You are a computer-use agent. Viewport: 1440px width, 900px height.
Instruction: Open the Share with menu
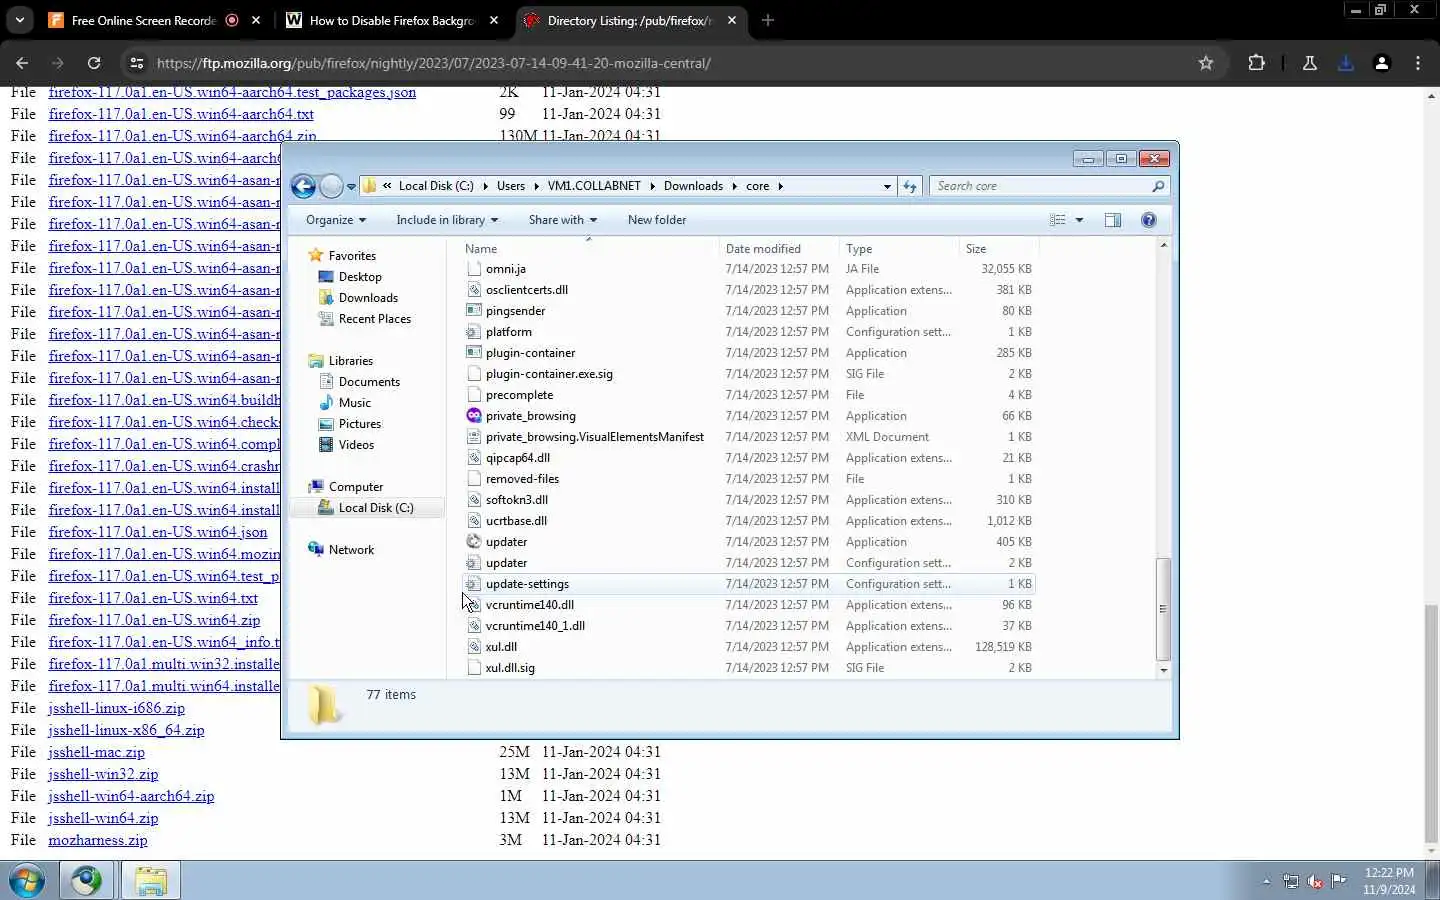click(563, 220)
